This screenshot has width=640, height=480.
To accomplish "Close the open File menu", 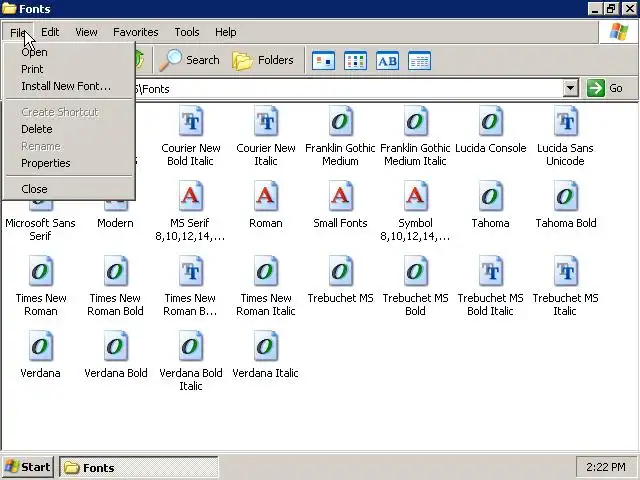I will (x=18, y=32).
